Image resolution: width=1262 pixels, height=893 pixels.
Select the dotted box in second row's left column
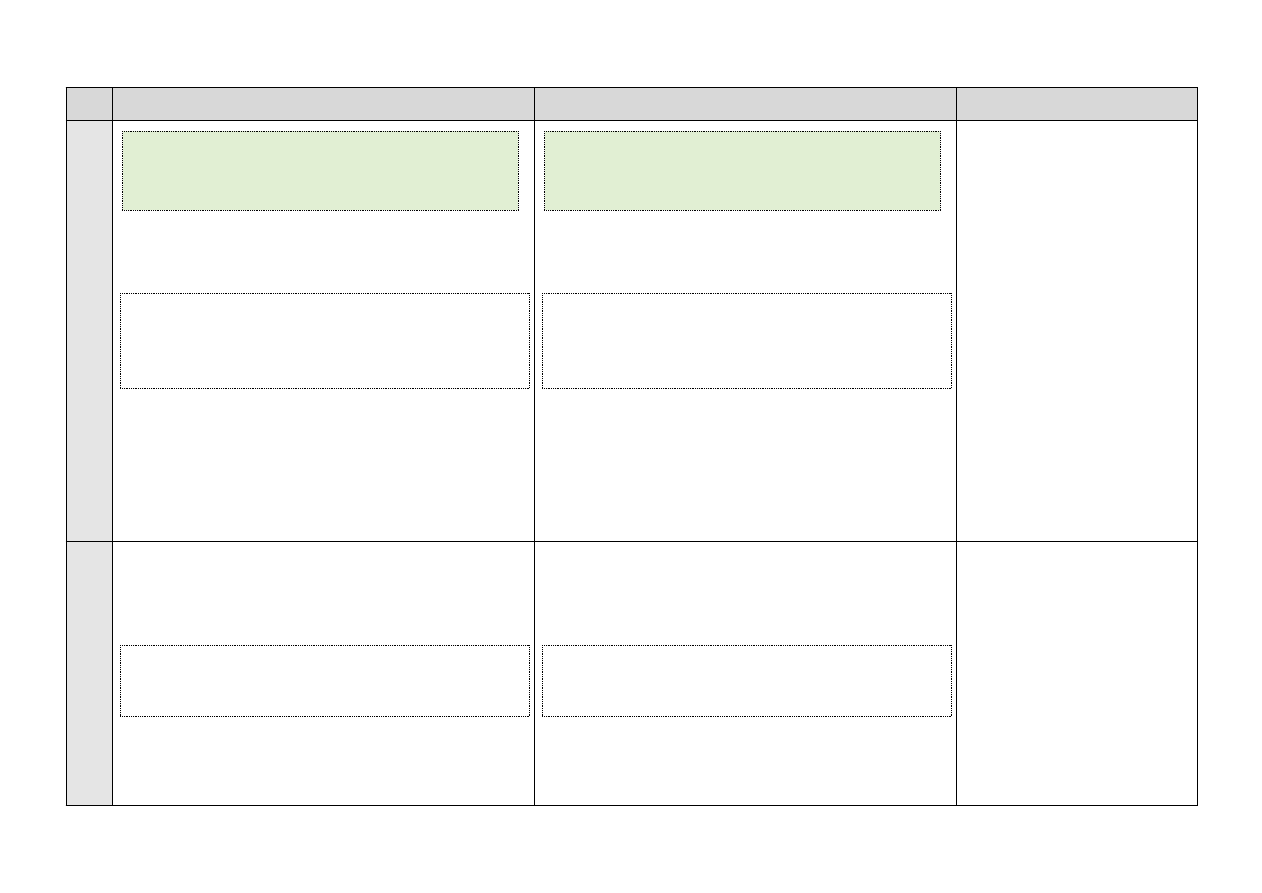pos(325,681)
